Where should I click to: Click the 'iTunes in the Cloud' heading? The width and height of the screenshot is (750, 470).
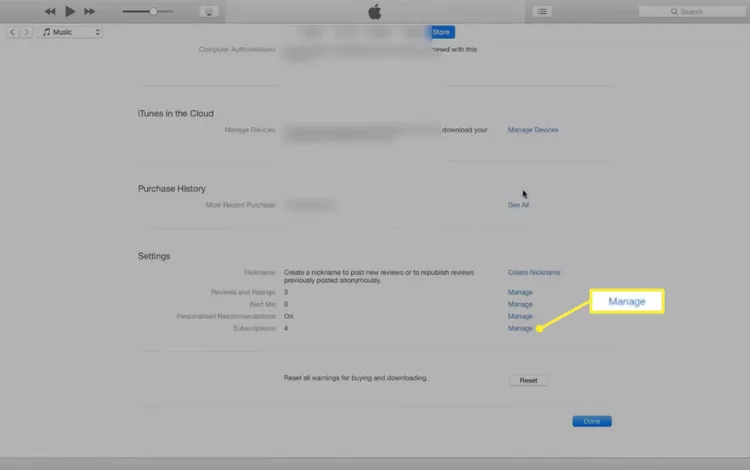[176, 113]
